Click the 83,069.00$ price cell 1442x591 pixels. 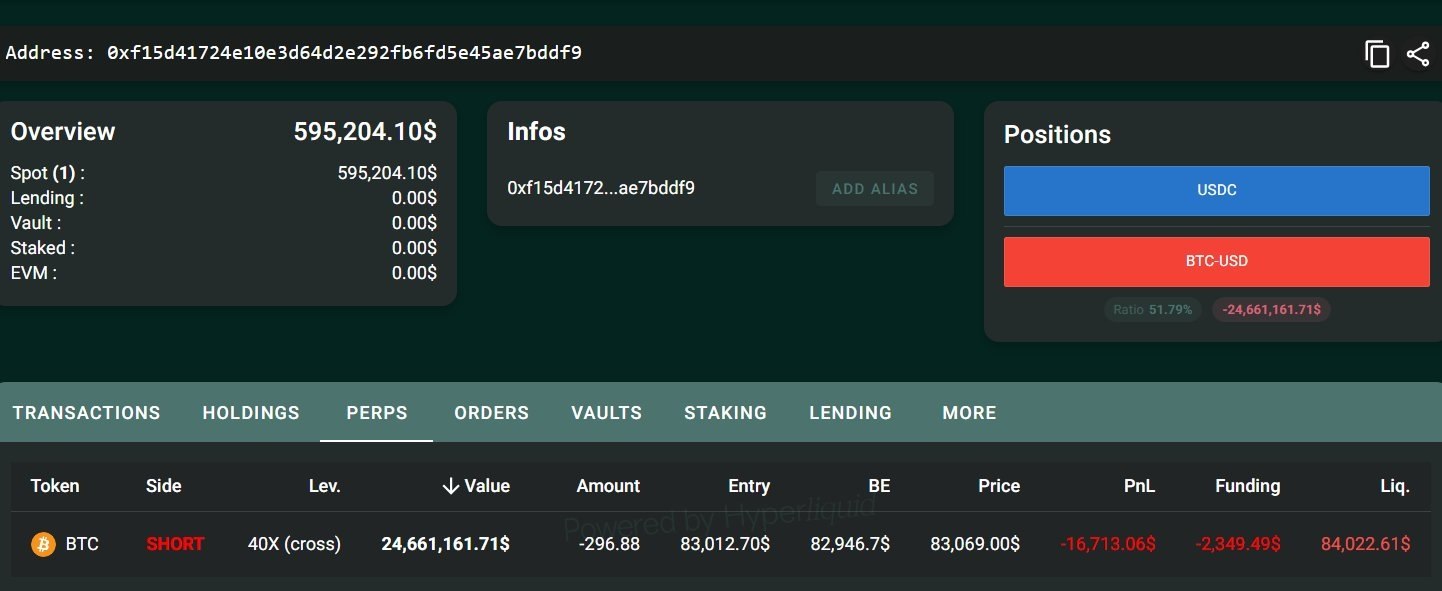975,544
